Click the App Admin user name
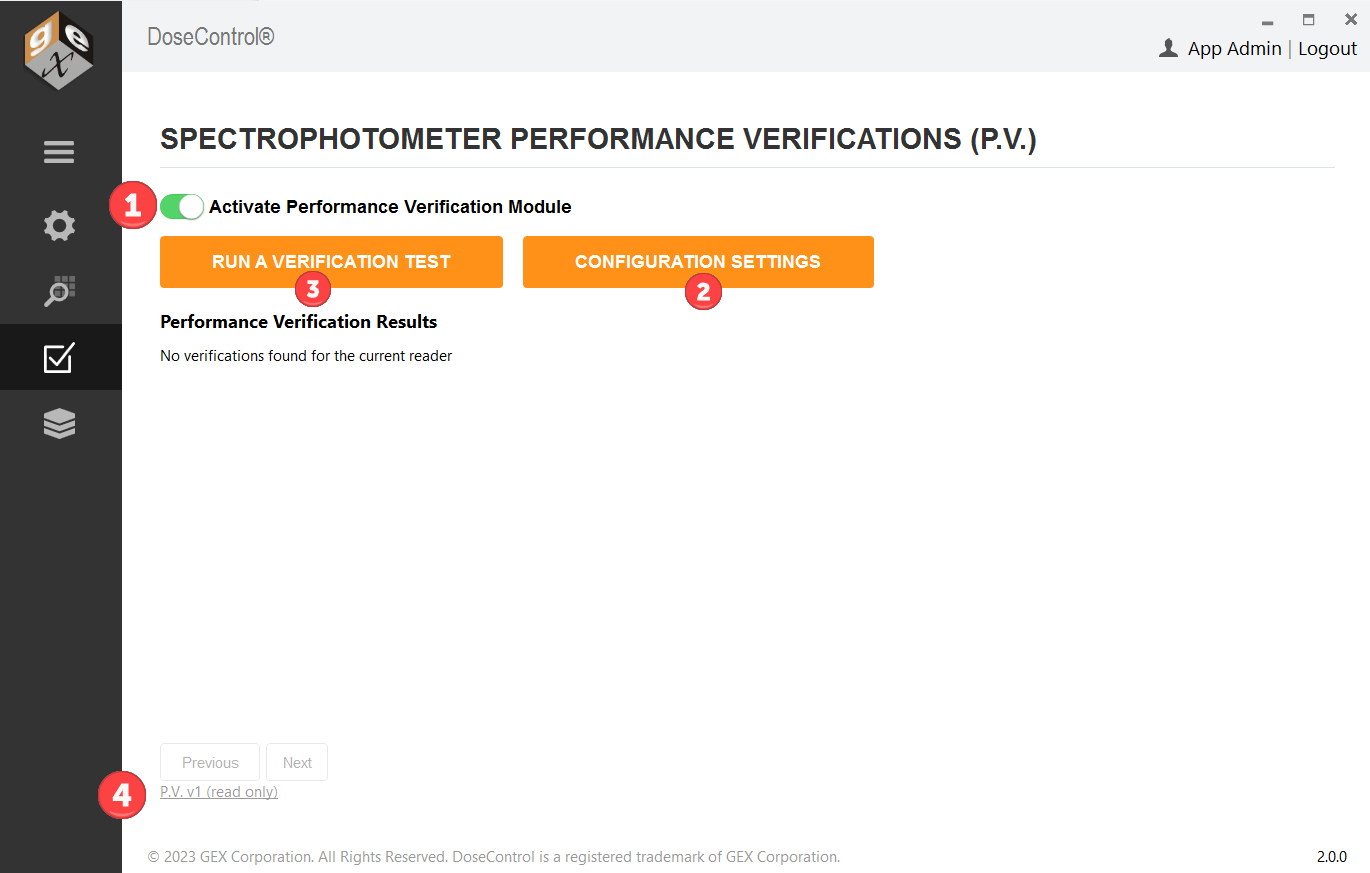The width and height of the screenshot is (1370, 873). pos(1234,48)
